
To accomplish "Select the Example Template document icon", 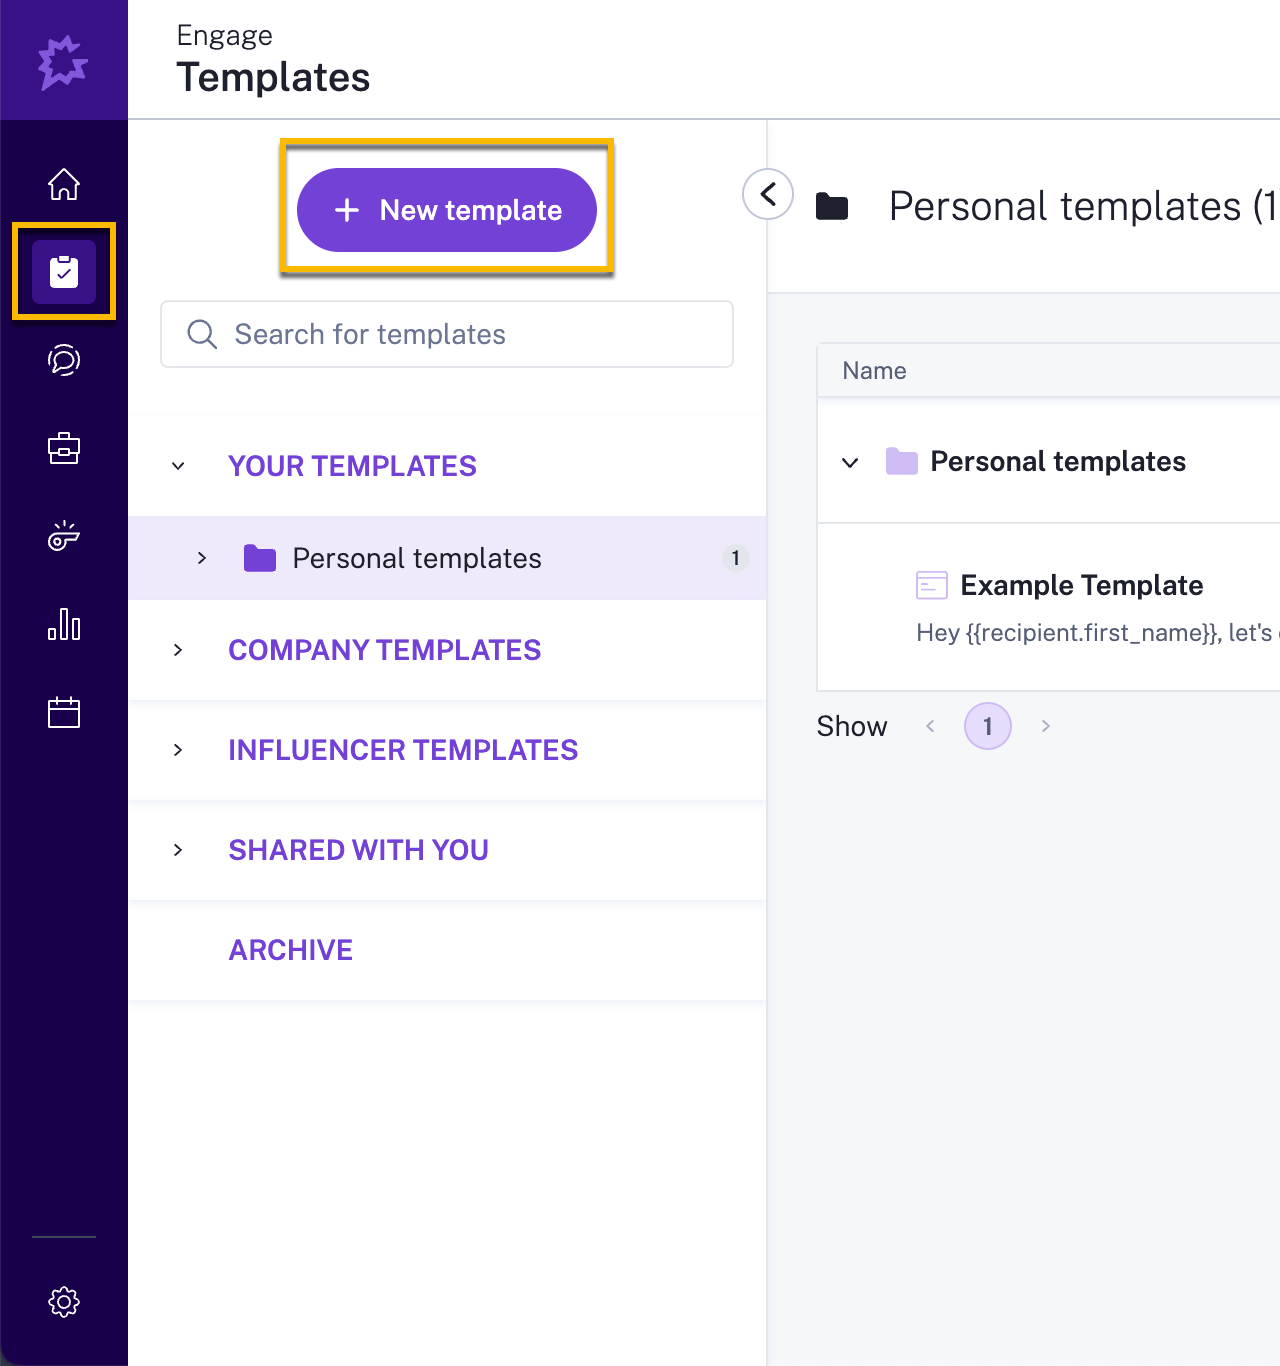I will (931, 585).
